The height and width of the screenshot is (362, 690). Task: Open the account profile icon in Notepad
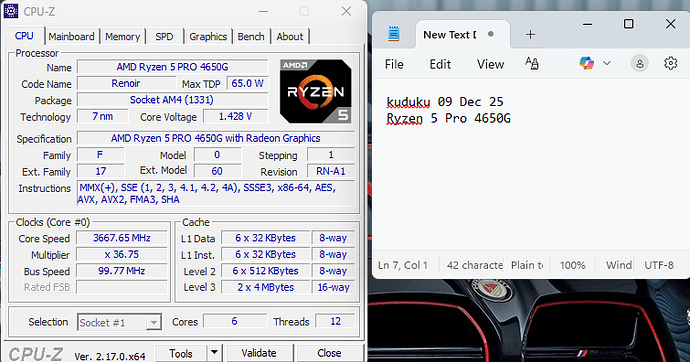[639, 64]
